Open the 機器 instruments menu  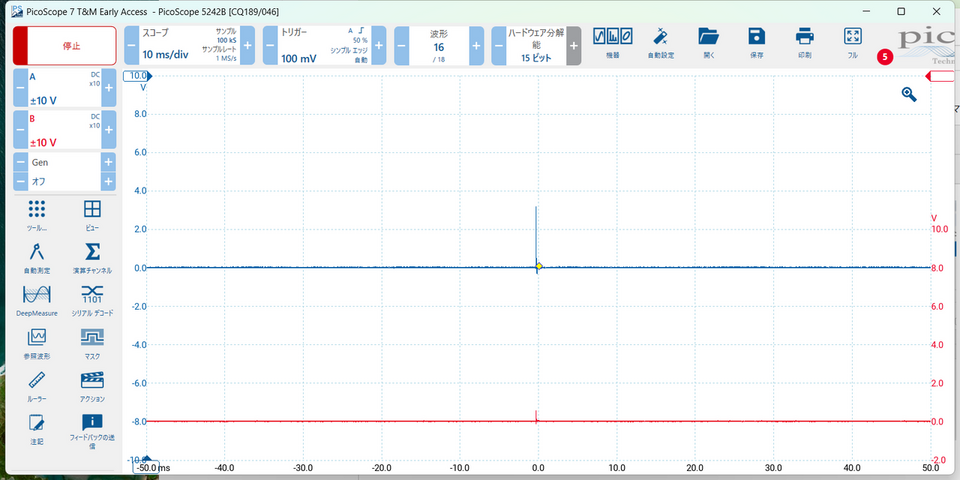[613, 44]
